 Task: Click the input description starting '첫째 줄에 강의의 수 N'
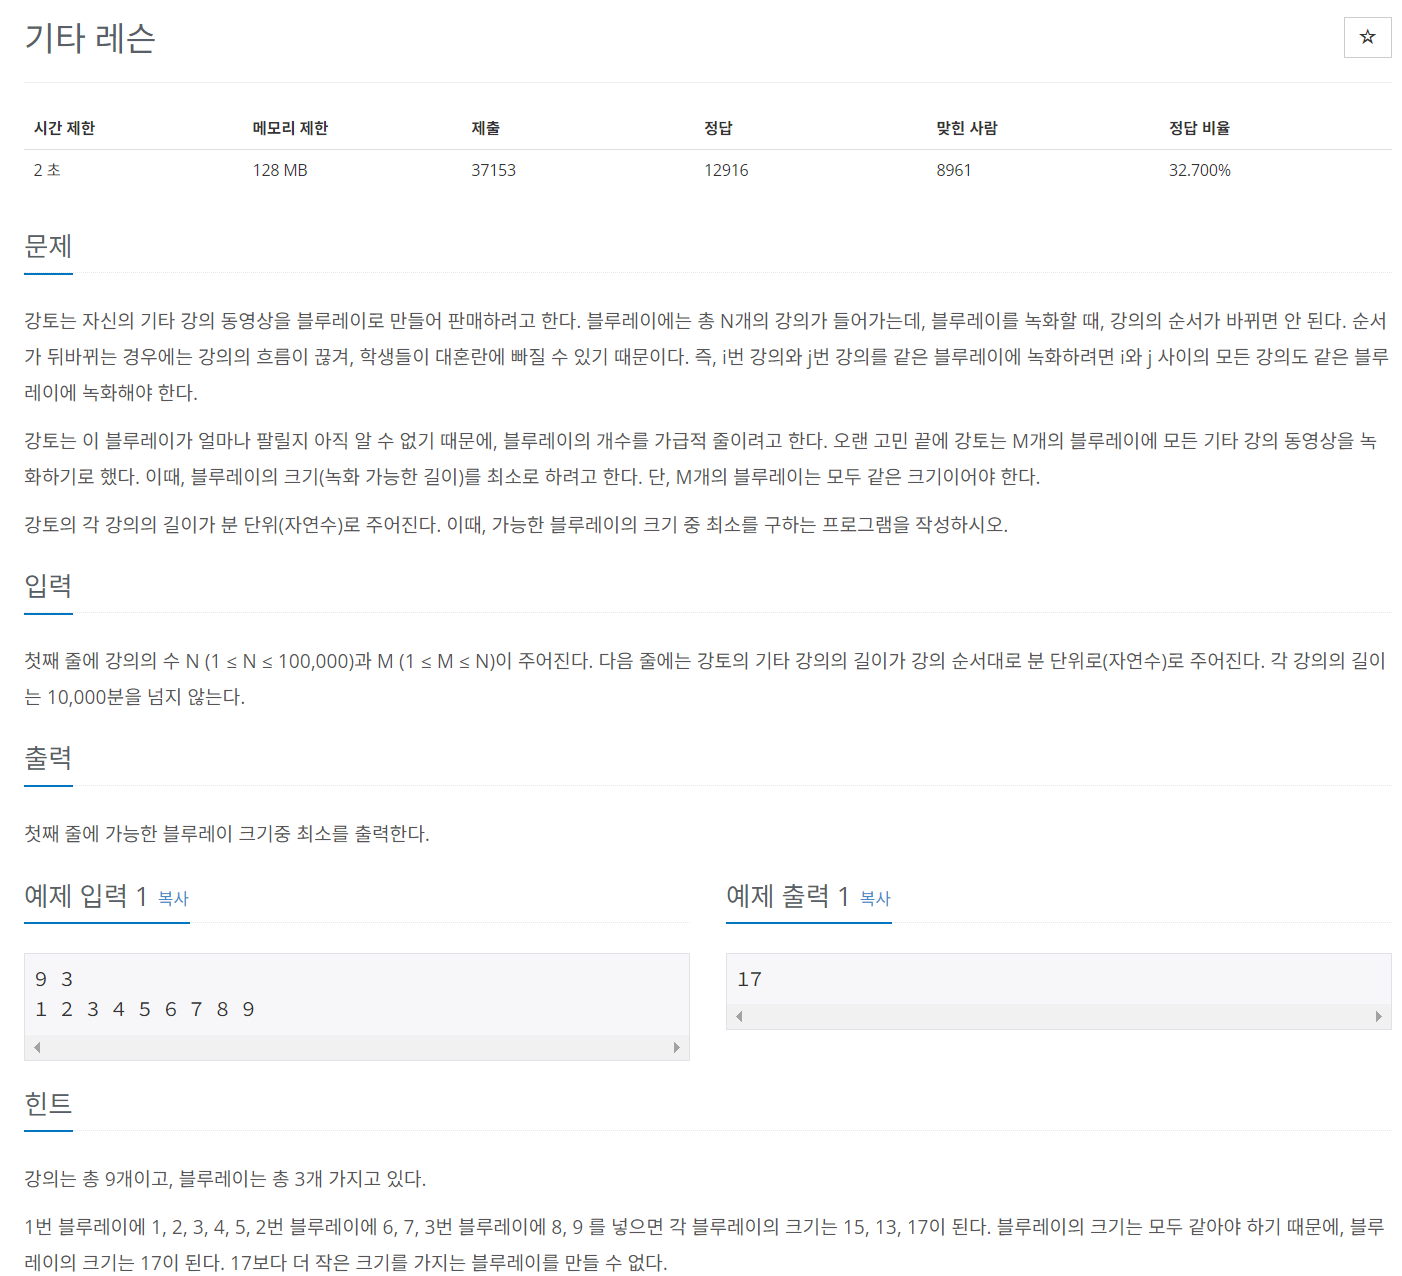[x=706, y=679]
